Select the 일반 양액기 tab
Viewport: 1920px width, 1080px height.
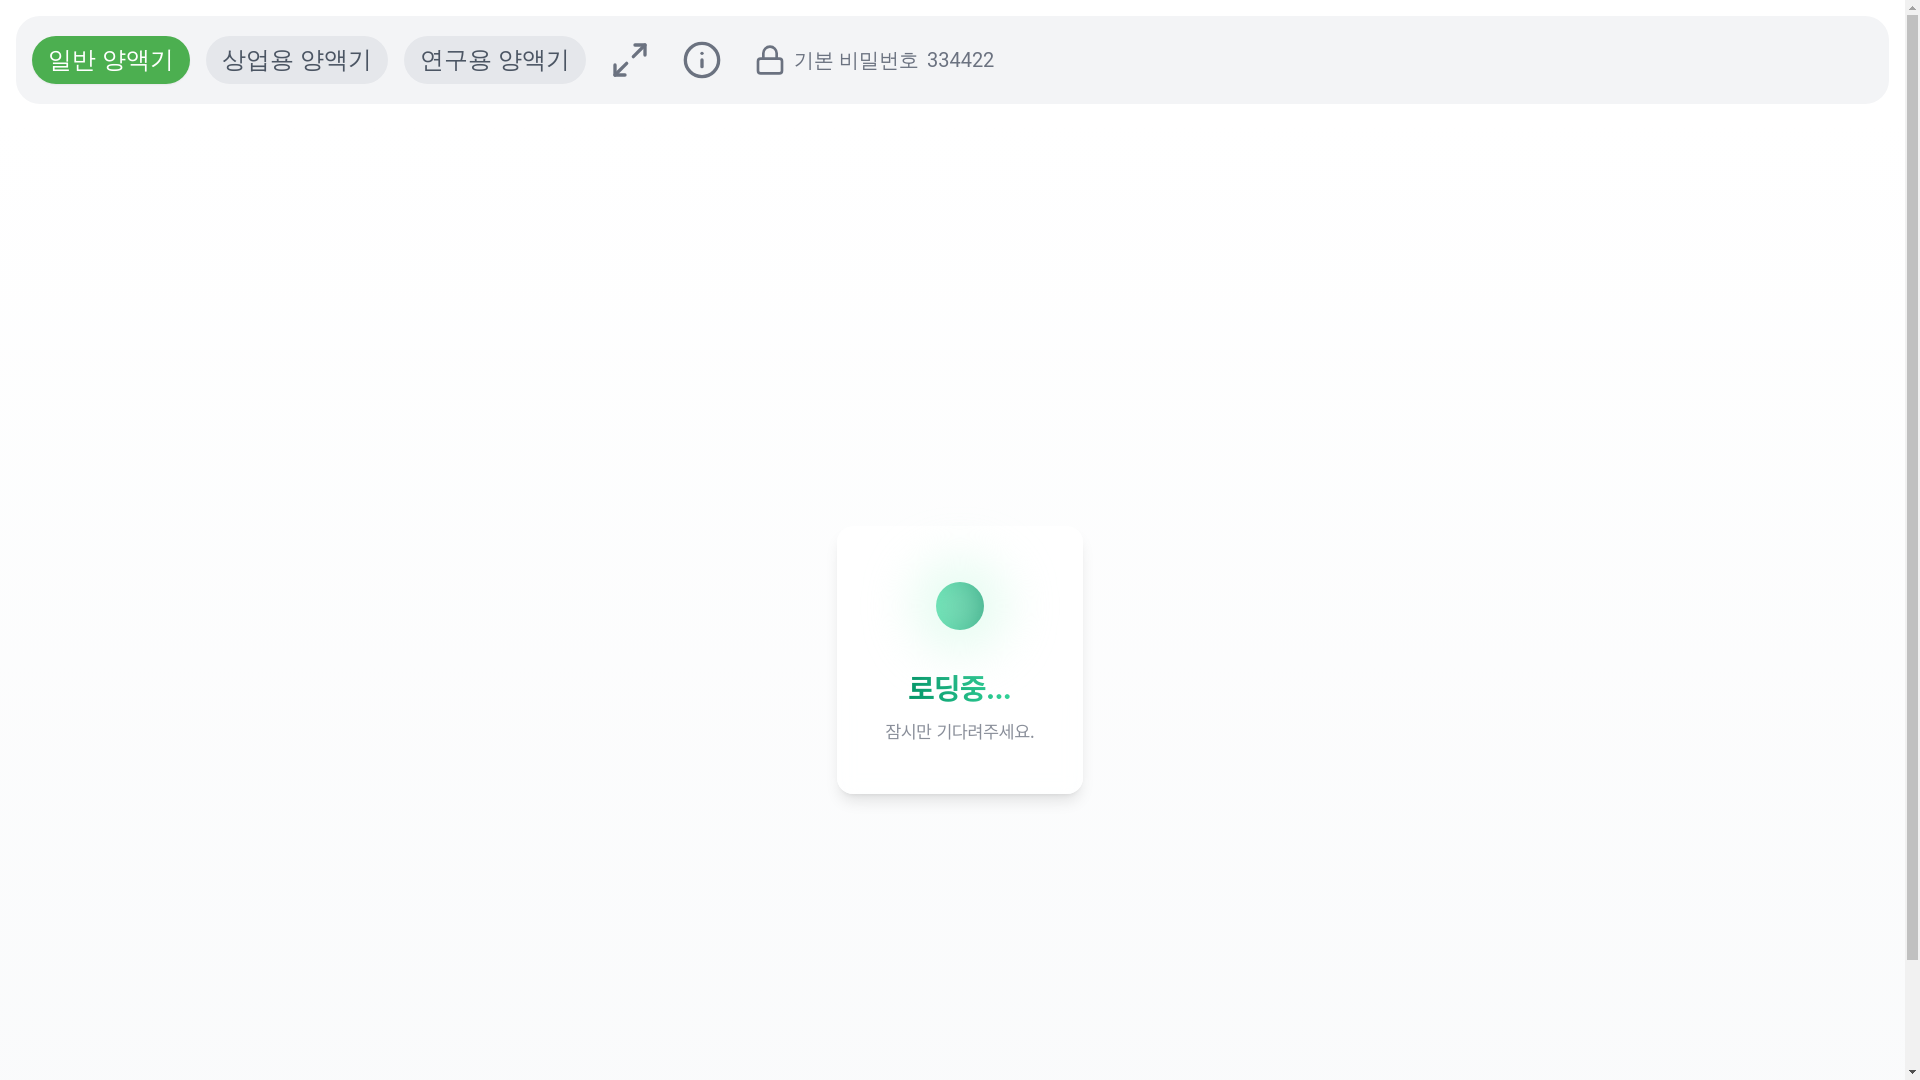111,60
